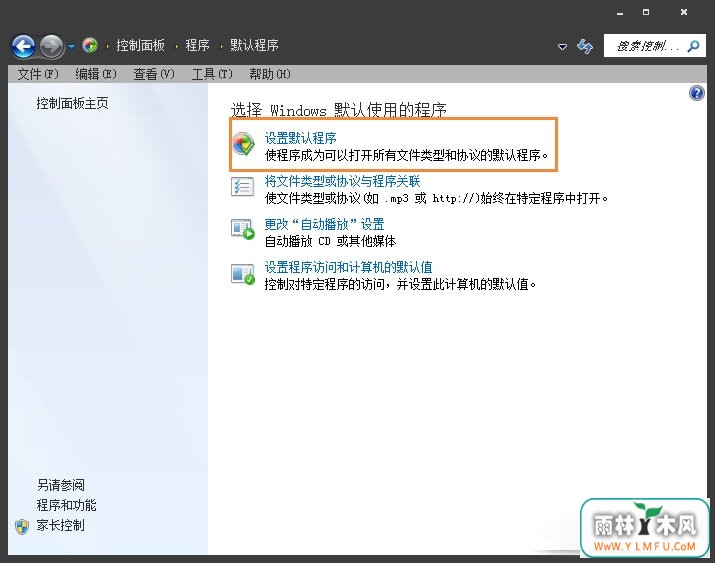Image resolution: width=715 pixels, height=563 pixels.
Task: Click the Control Panel icon in address bar
Action: click(90, 45)
